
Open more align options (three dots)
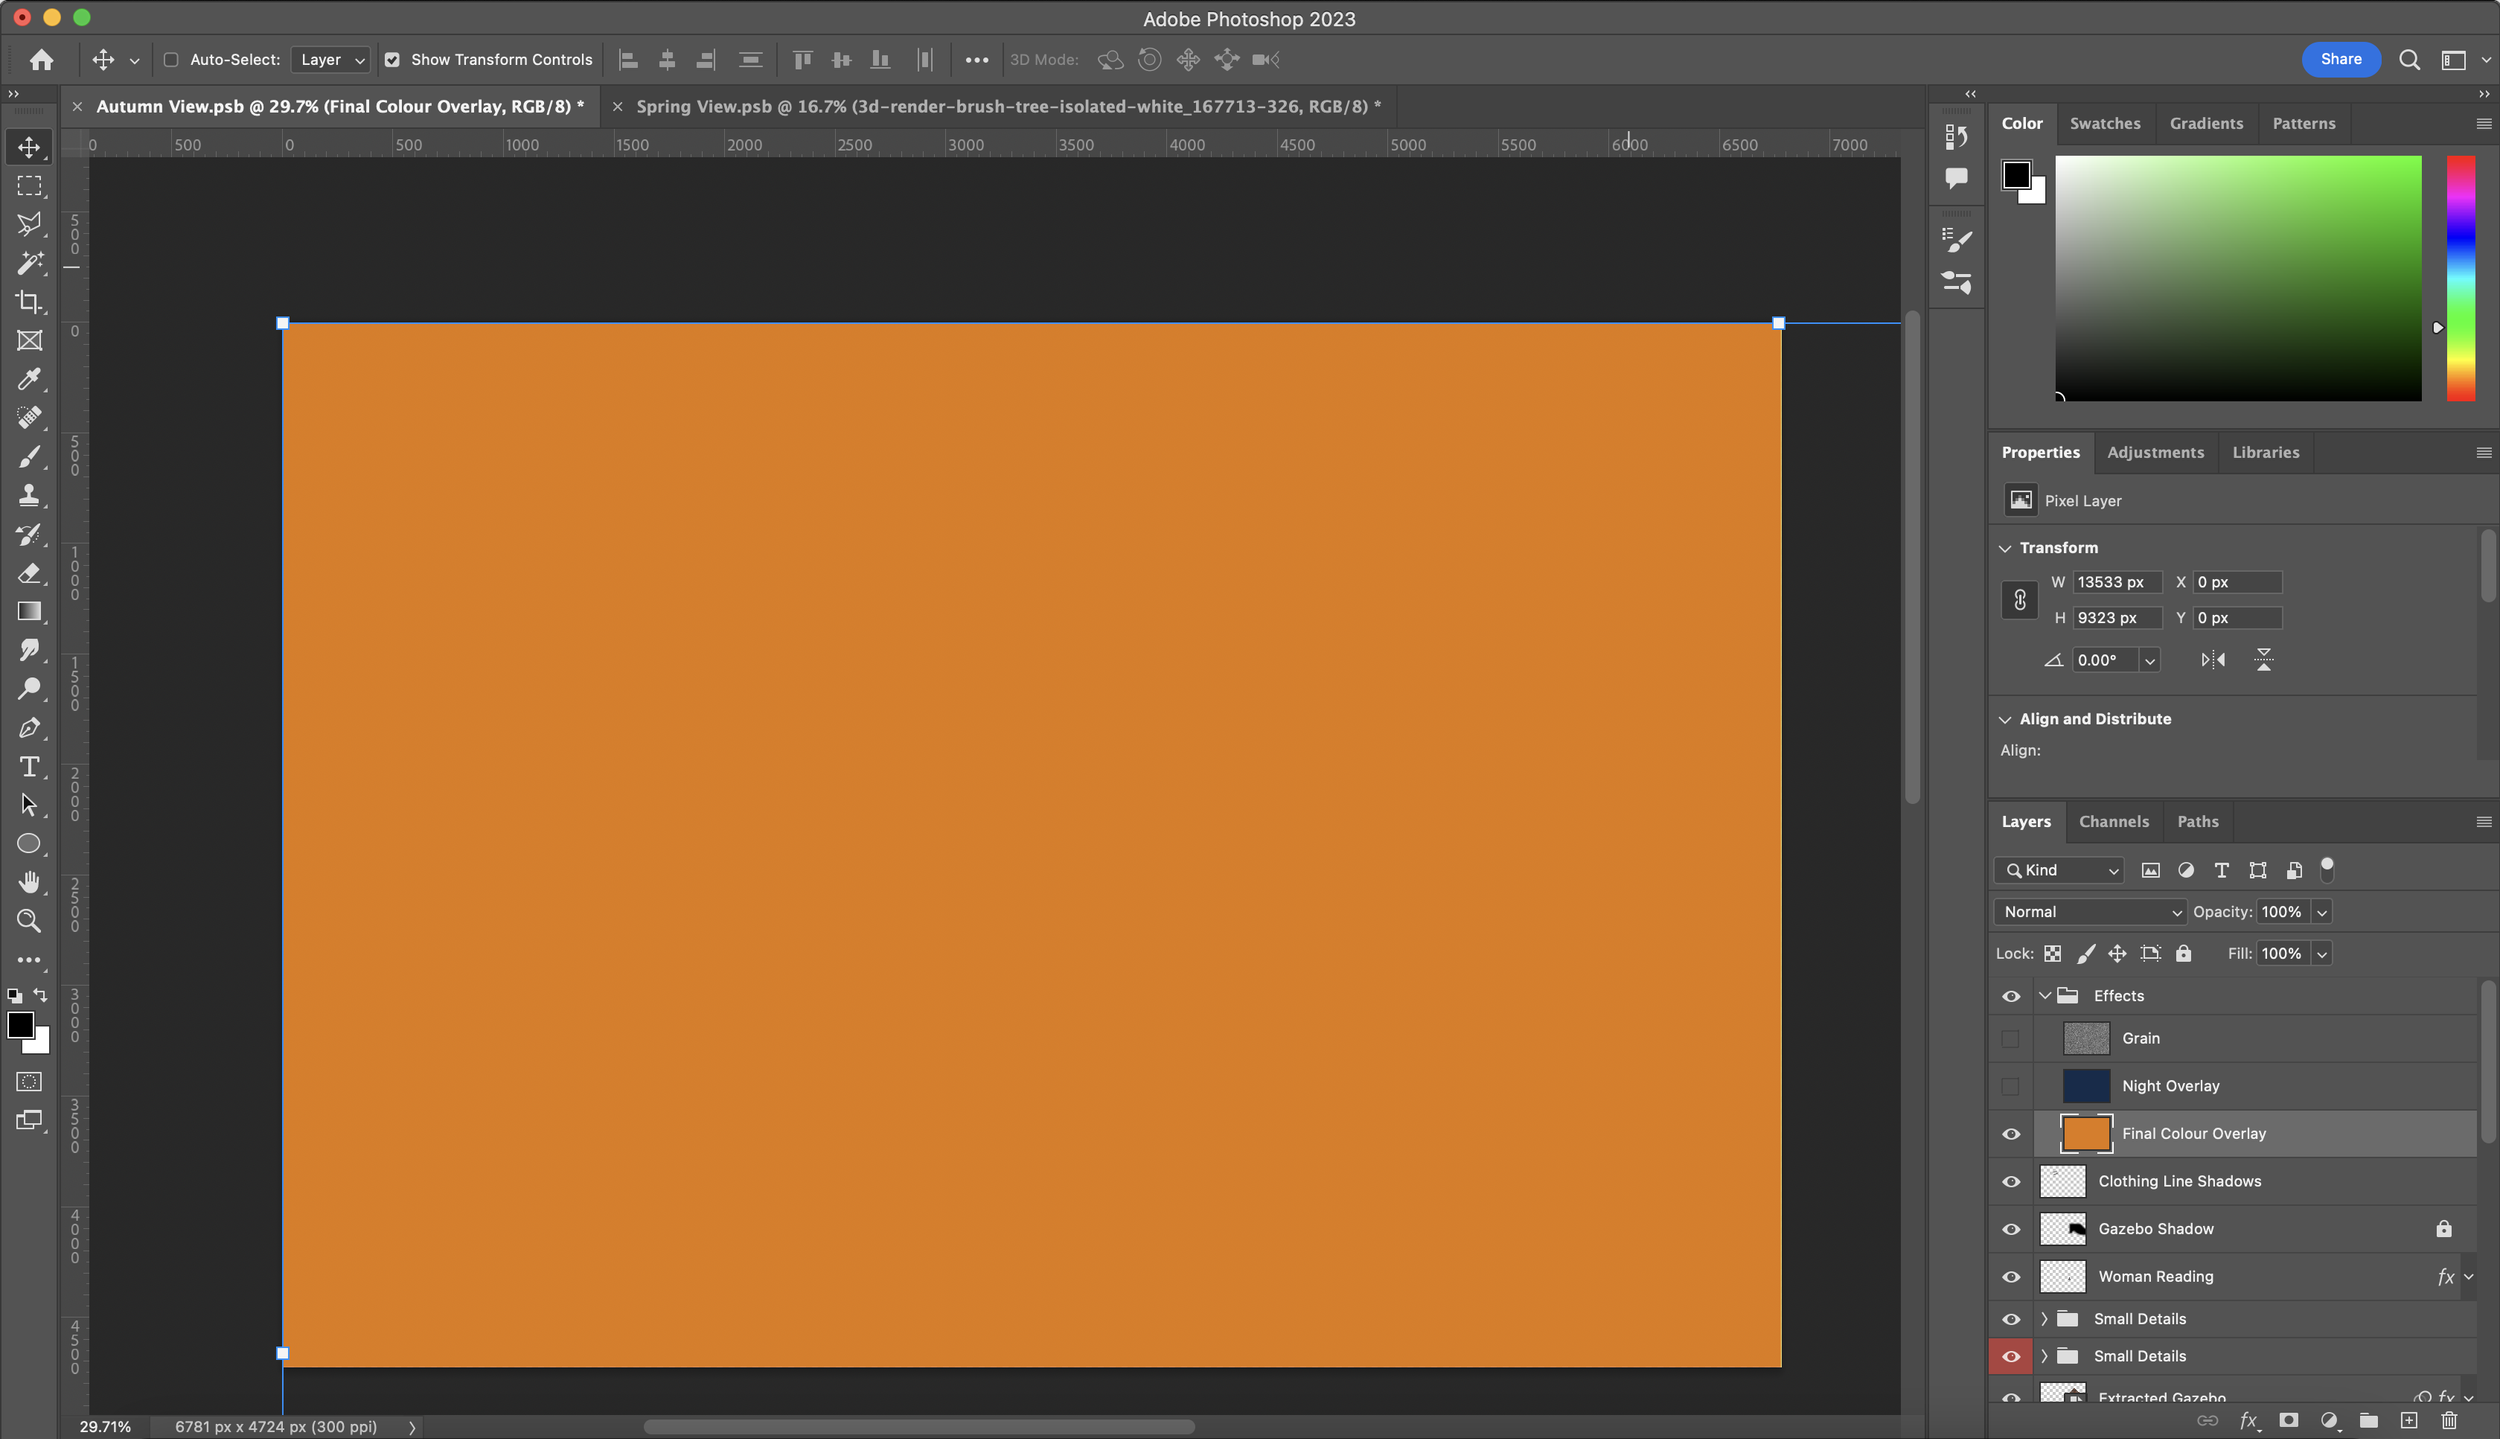[976, 60]
